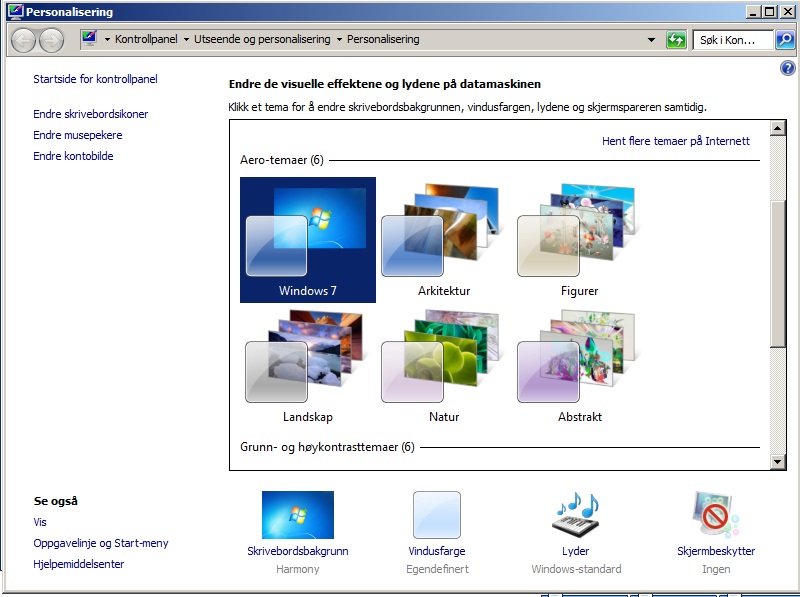
Task: Click the Windows-standard sound scheme text
Action: coord(576,569)
